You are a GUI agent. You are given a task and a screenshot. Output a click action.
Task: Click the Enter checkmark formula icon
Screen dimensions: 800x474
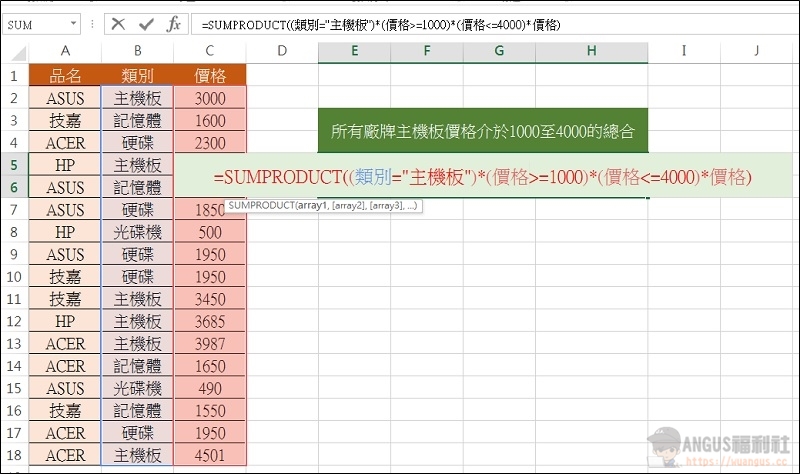(146, 24)
